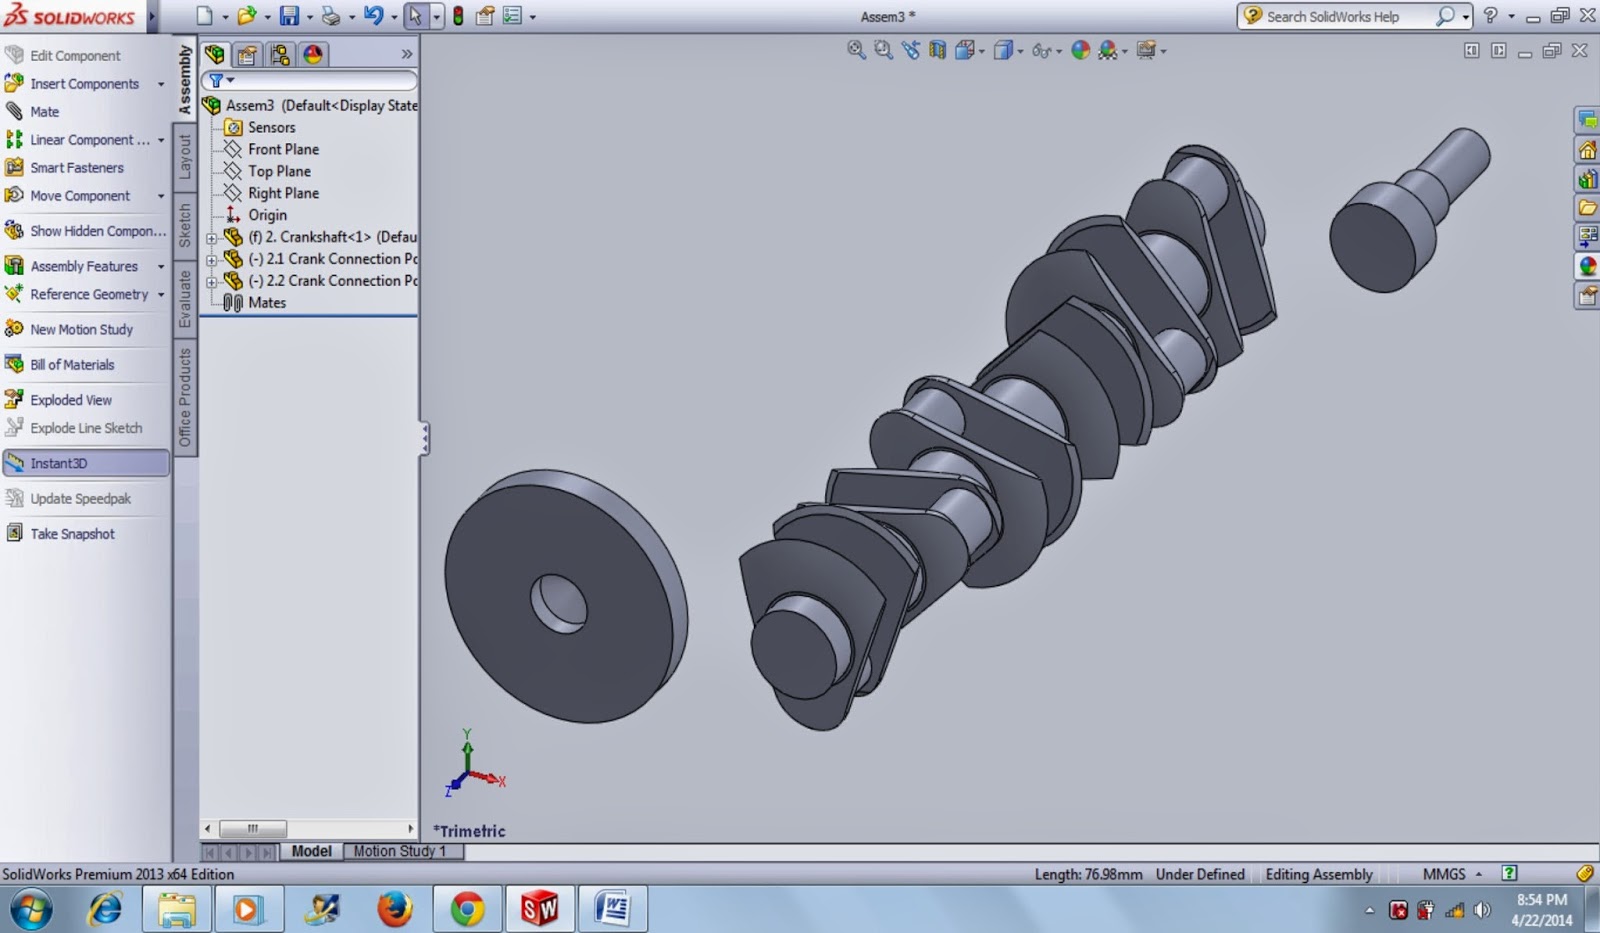Switch to the Office Products tab
The image size is (1600, 933).
click(185, 397)
